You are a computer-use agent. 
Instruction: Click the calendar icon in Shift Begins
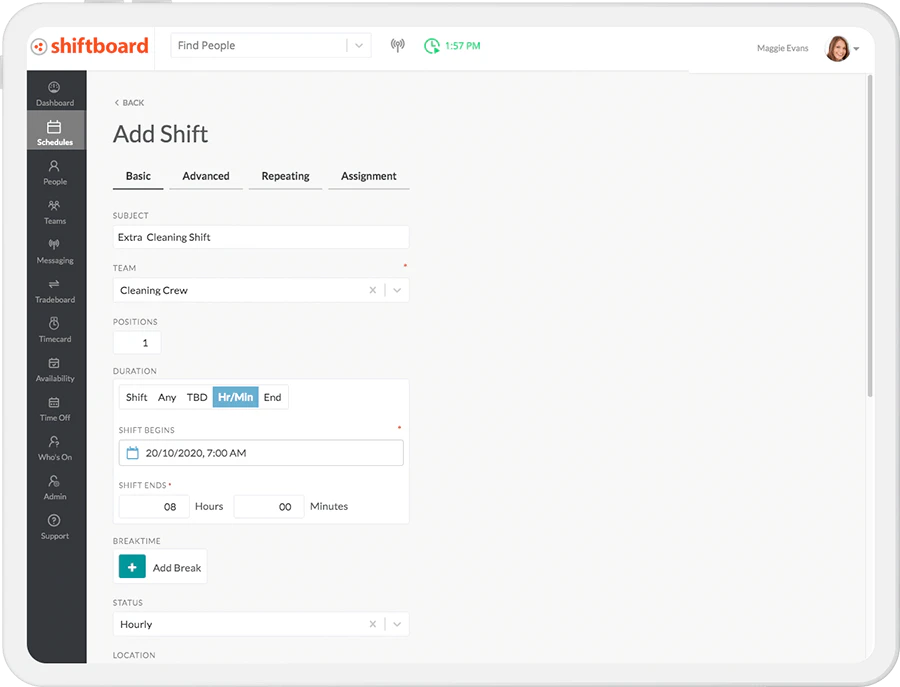point(132,452)
